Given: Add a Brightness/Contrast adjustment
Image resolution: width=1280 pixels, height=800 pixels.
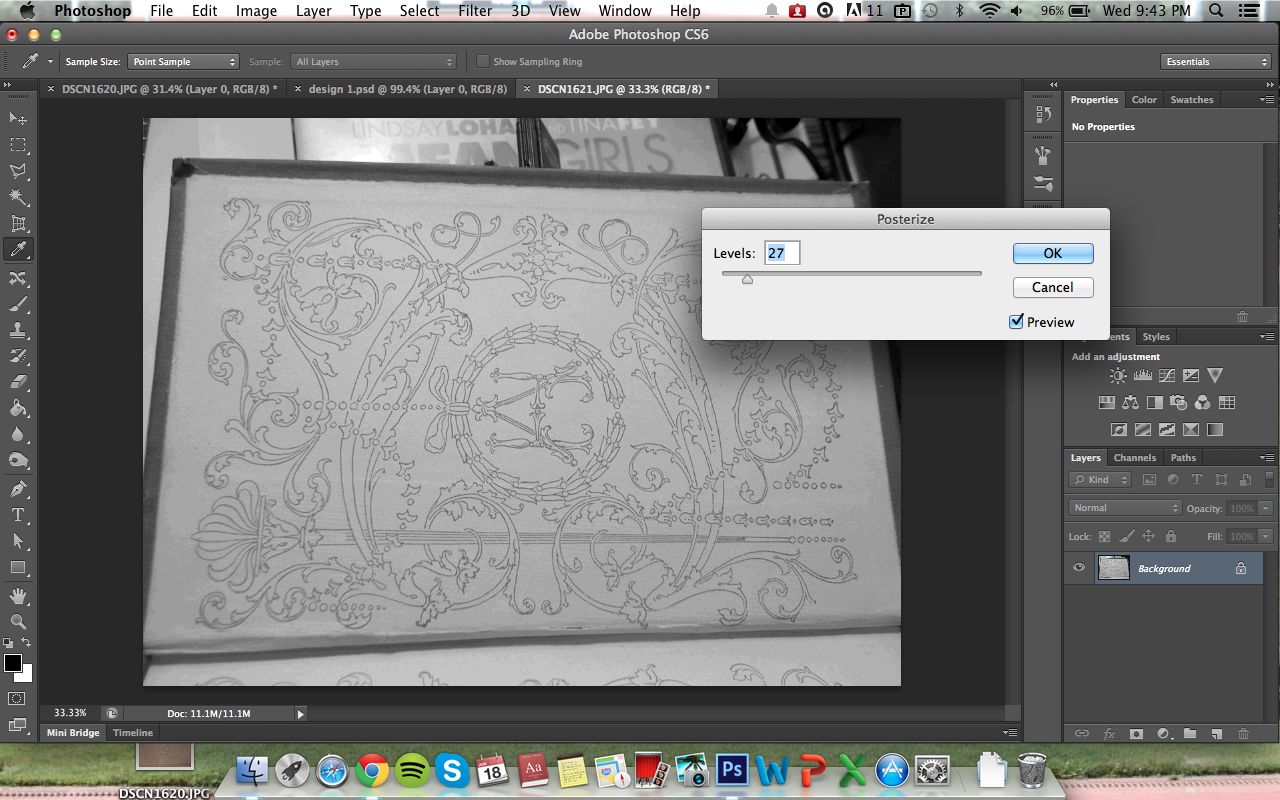Looking at the screenshot, I should pos(1118,376).
